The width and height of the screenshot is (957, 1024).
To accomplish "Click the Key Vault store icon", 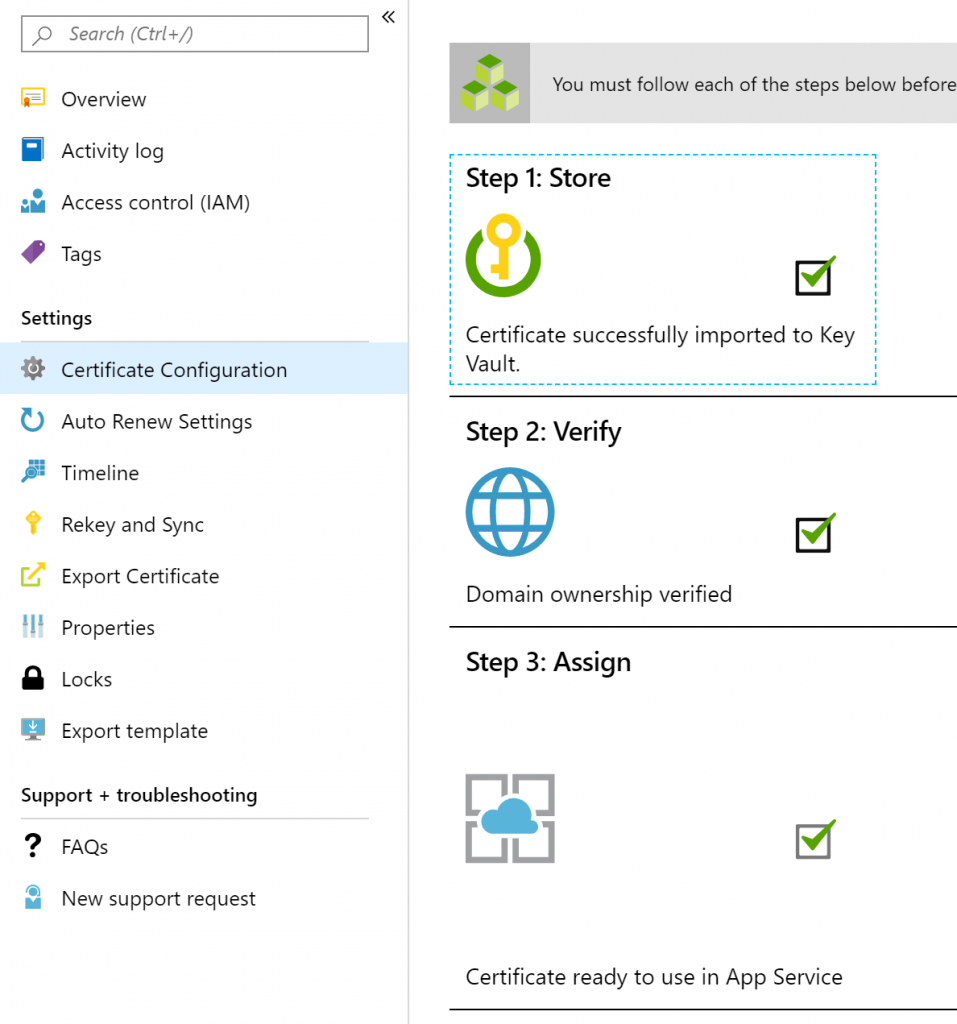I will tap(503, 255).
